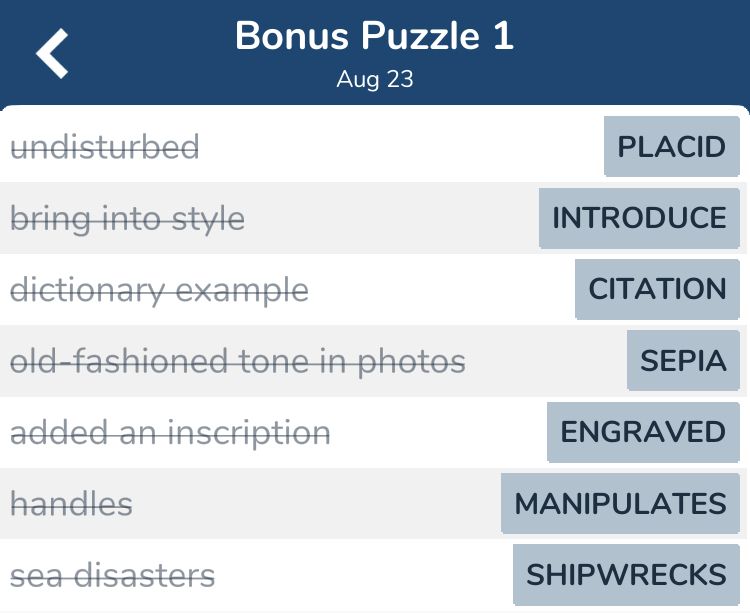Select the PLACID answer tile
Viewport: 750px width, 613px height.
tap(671, 147)
